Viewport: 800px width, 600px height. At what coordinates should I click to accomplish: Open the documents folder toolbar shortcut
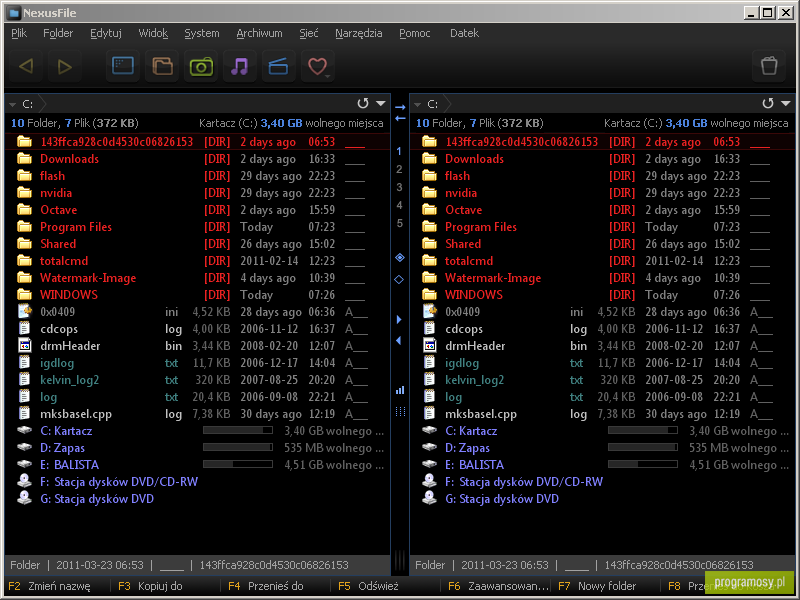coord(162,66)
